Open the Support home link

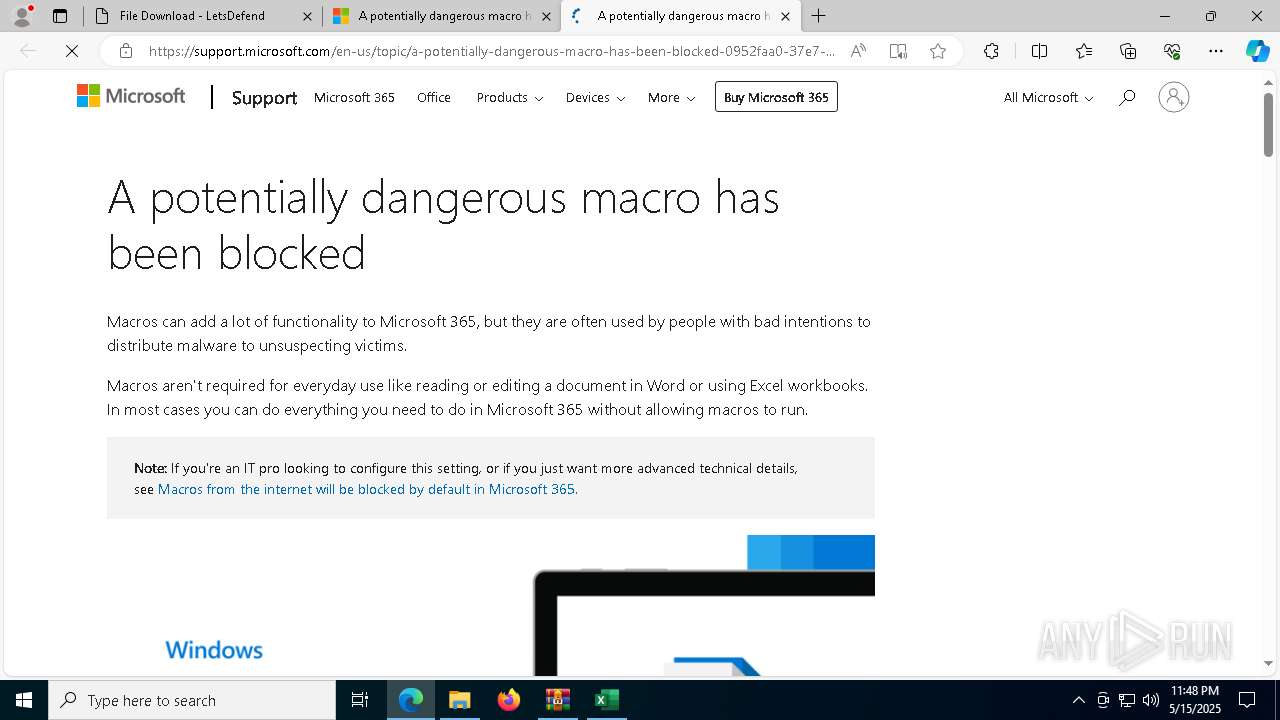[264, 97]
